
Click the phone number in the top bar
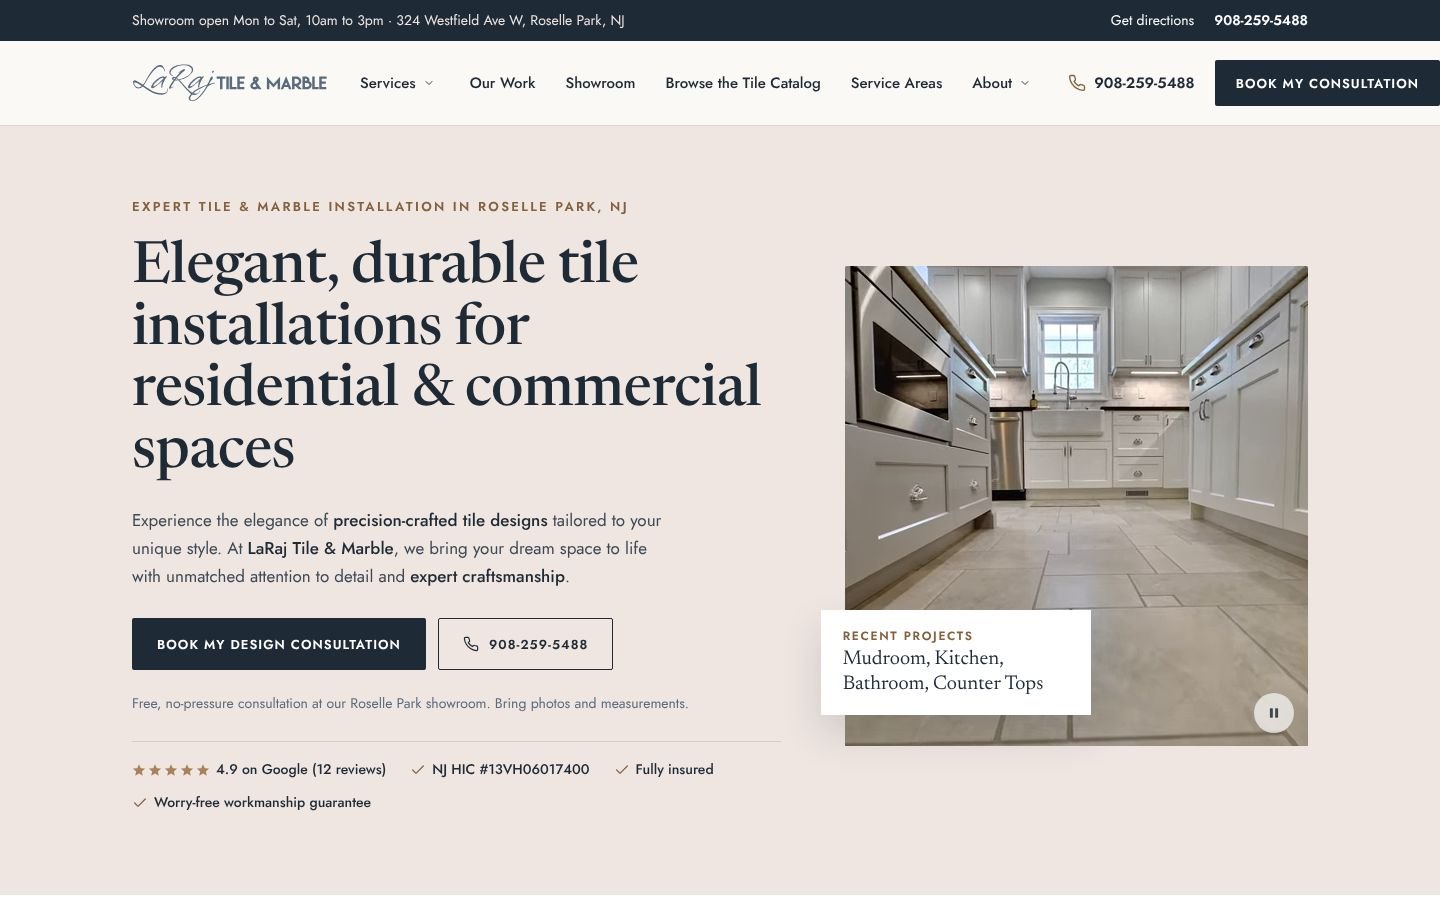(1261, 20)
